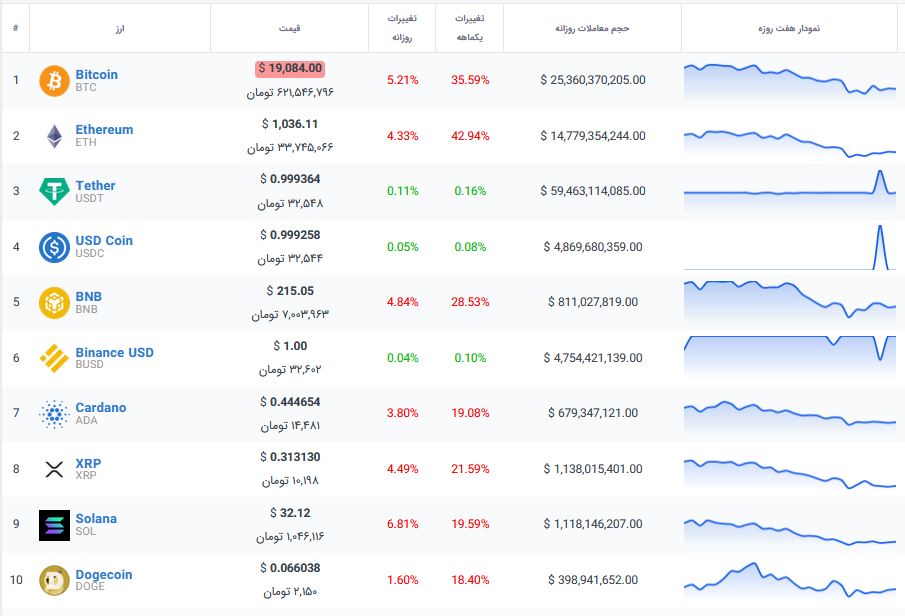This screenshot has height=616, width=905.
Task: Click the Cardano price $ 0.444654
Action: (290, 402)
